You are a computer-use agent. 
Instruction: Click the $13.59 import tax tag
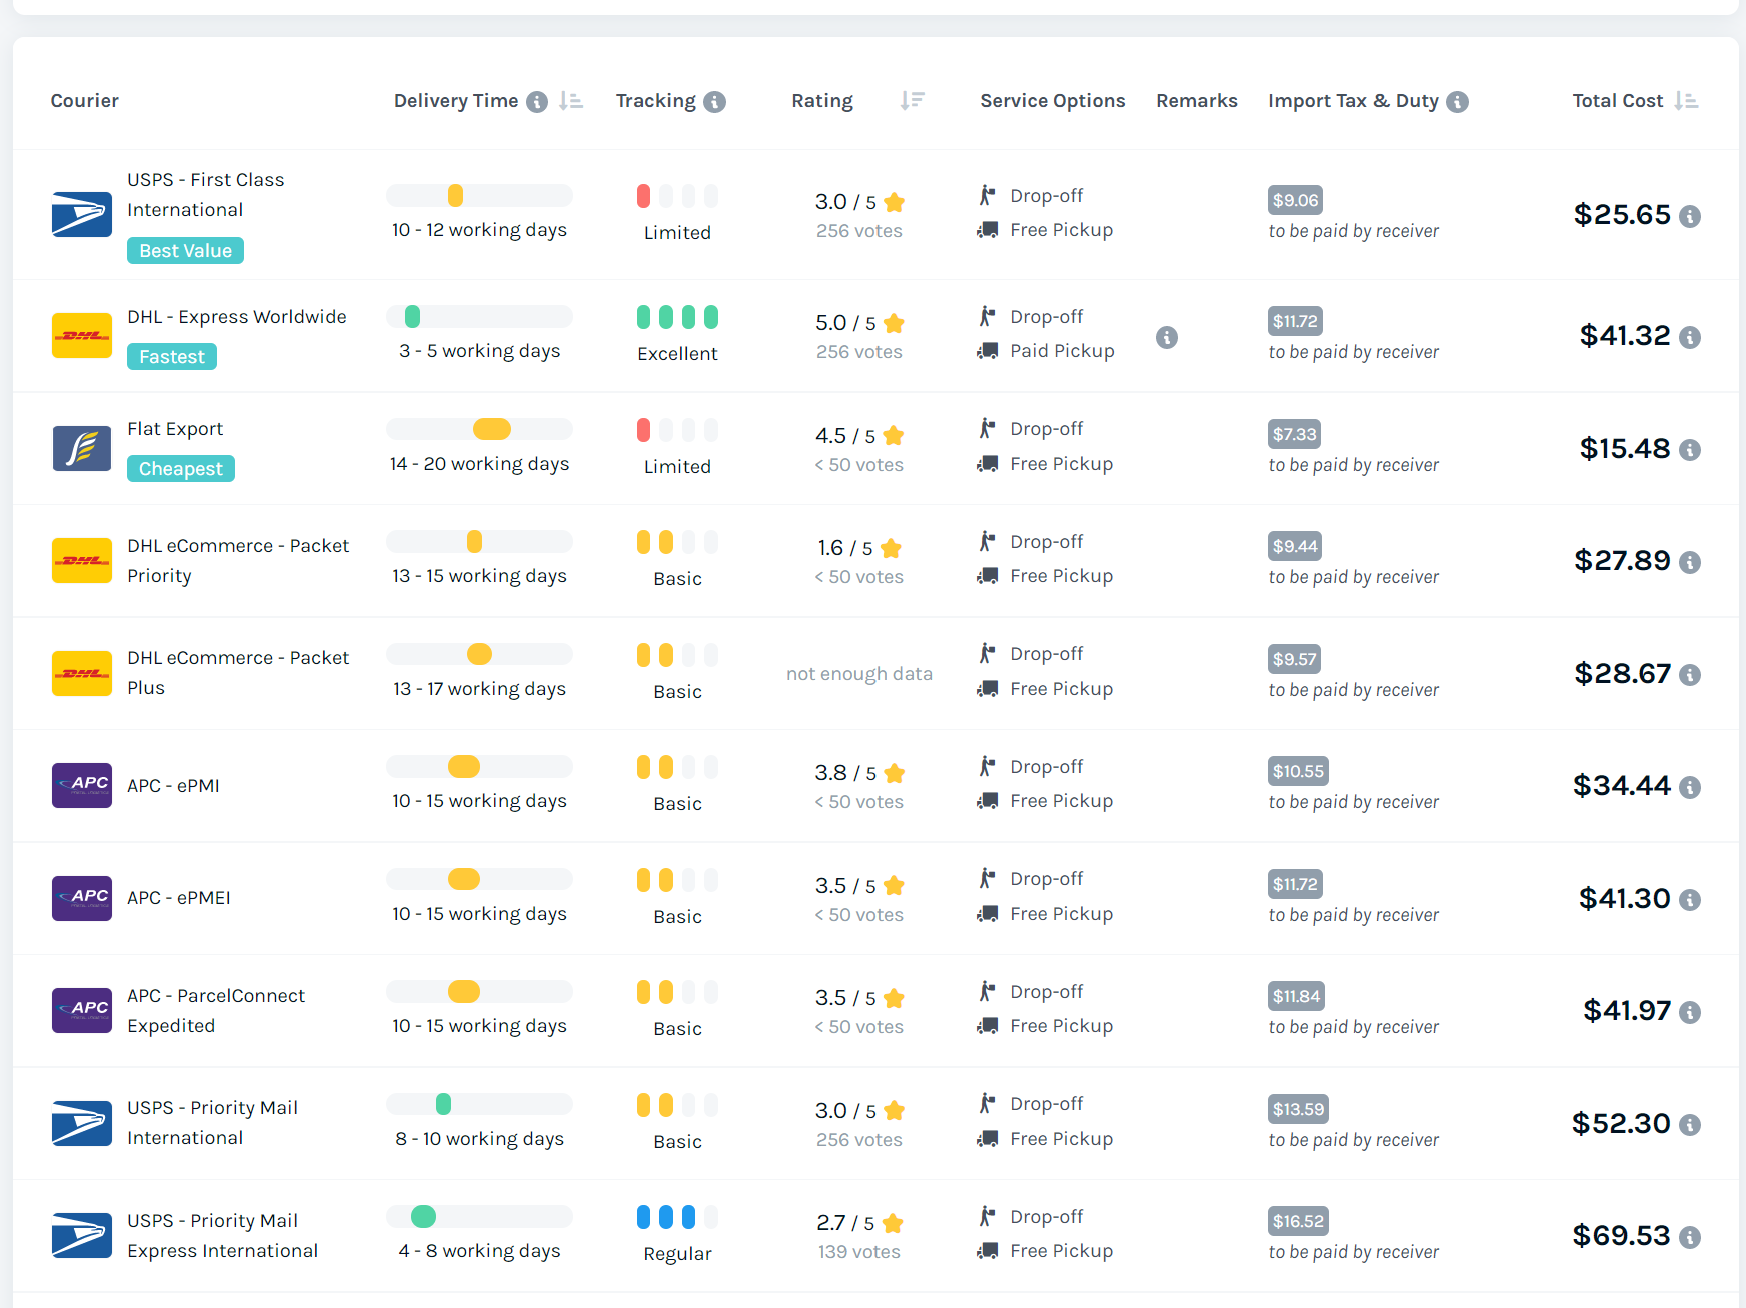coord(1298,1109)
